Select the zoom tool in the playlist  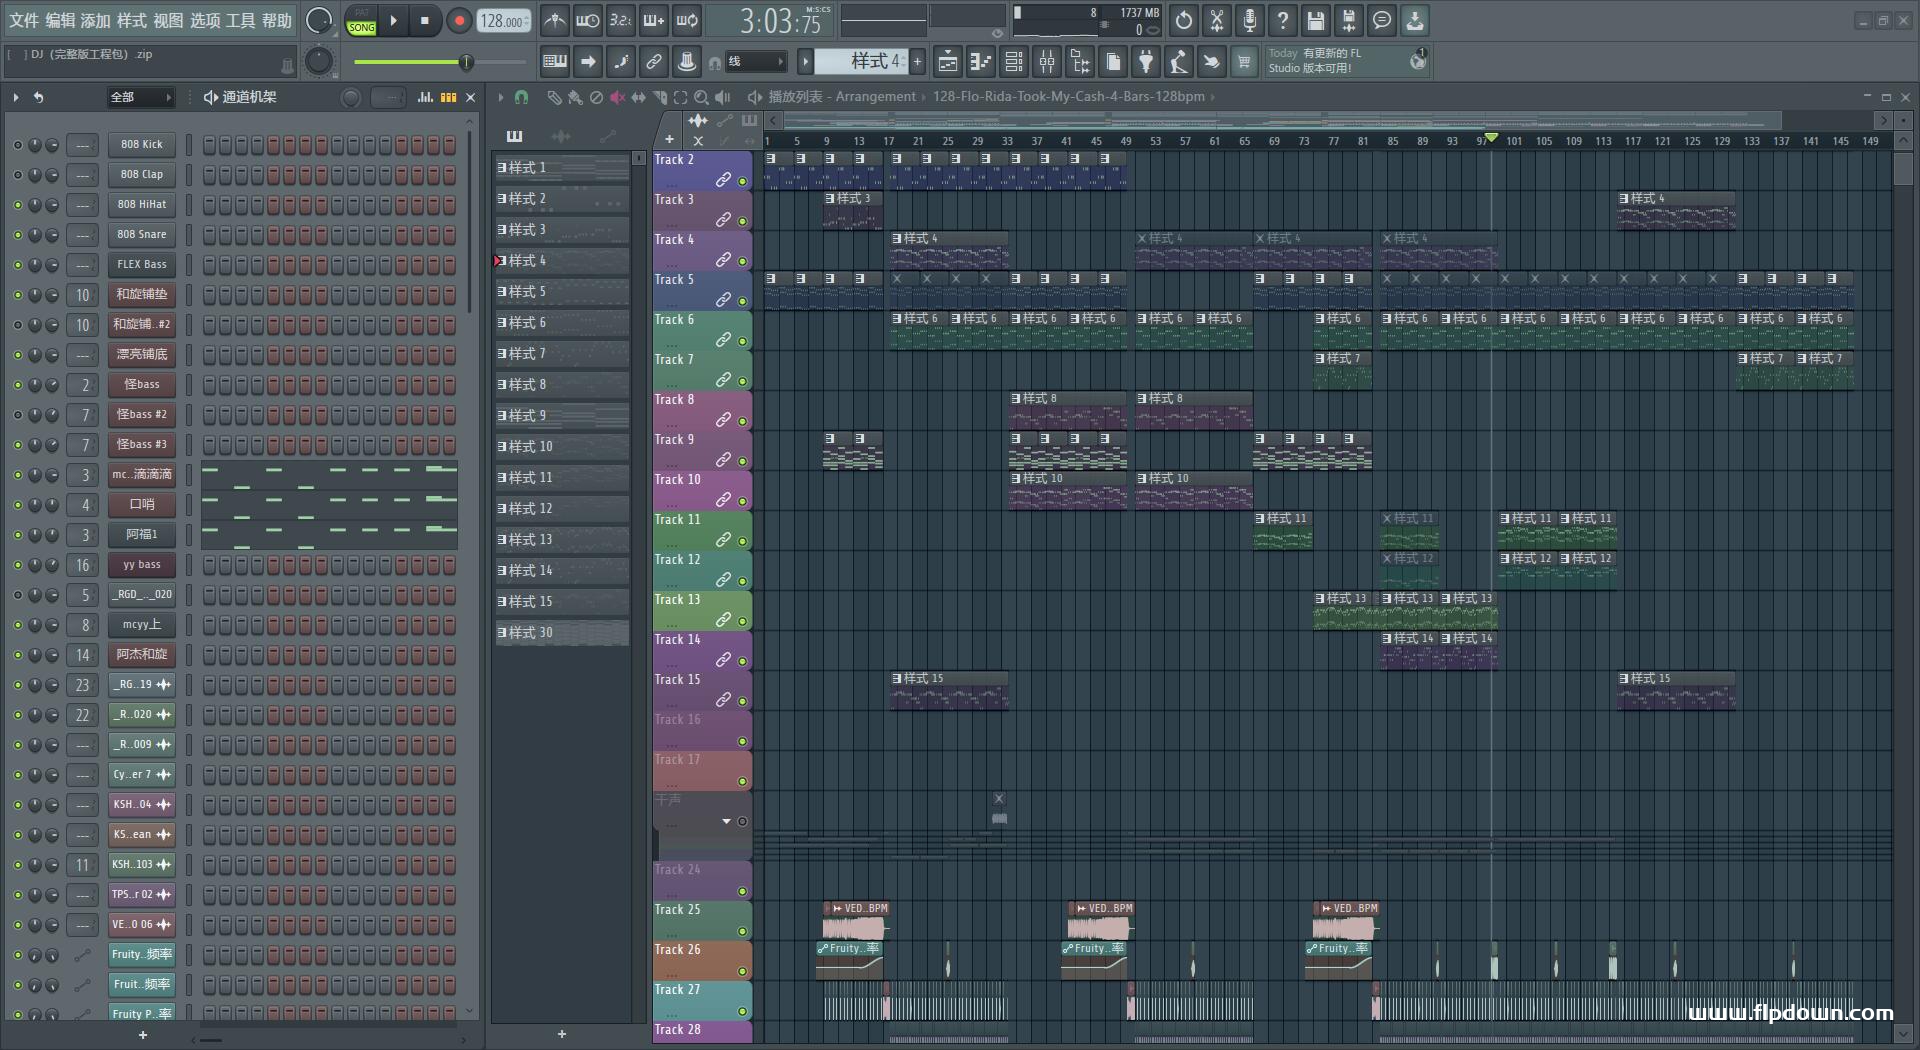tap(701, 97)
